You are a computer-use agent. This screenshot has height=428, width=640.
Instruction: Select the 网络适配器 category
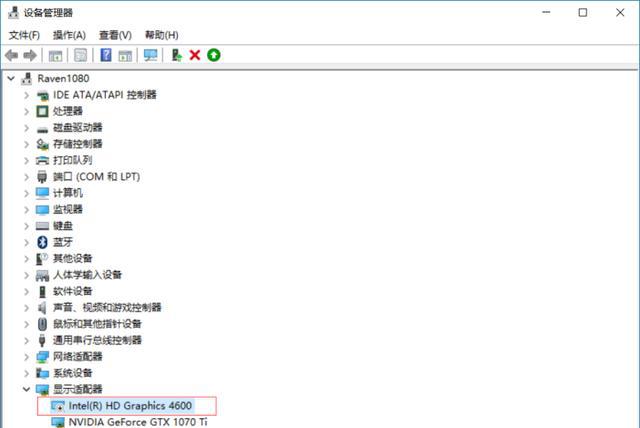coord(77,356)
